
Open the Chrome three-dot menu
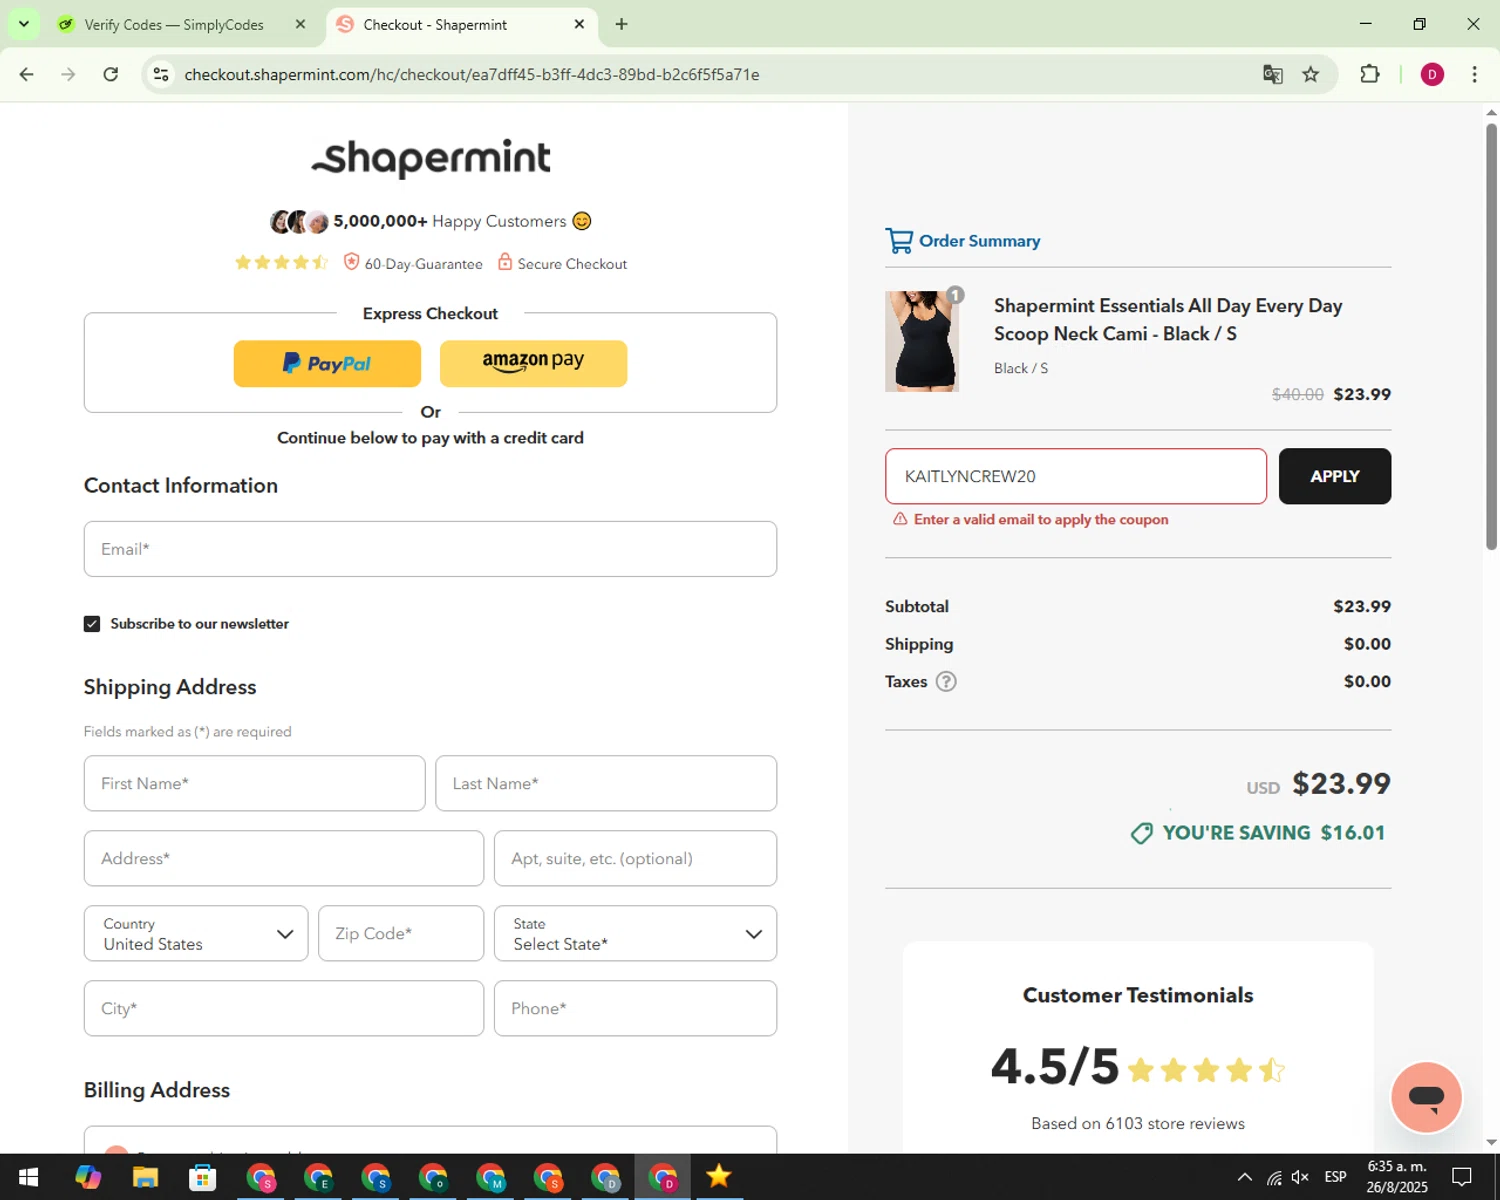[1474, 74]
